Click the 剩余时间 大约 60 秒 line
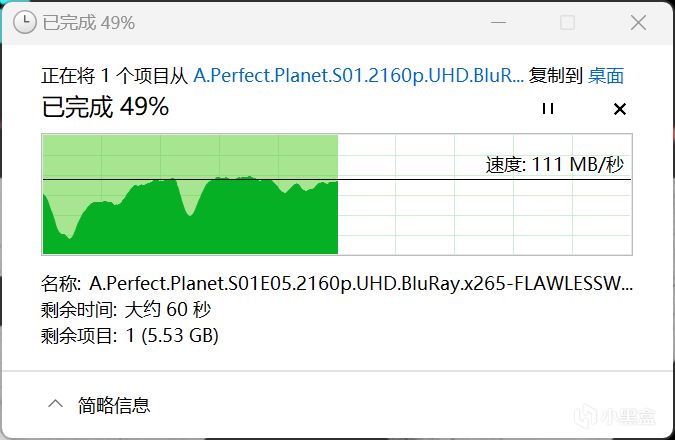 (124, 310)
